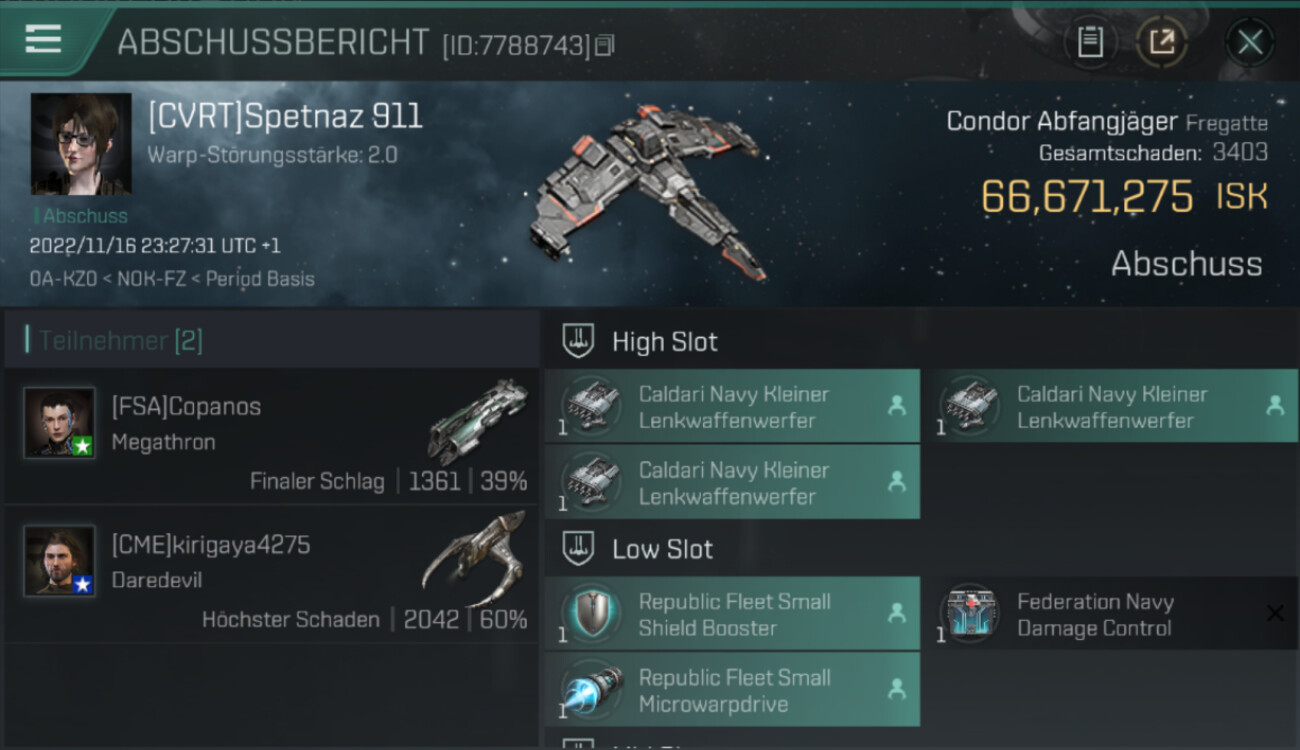Share the kill report via export icon

pos(1162,42)
